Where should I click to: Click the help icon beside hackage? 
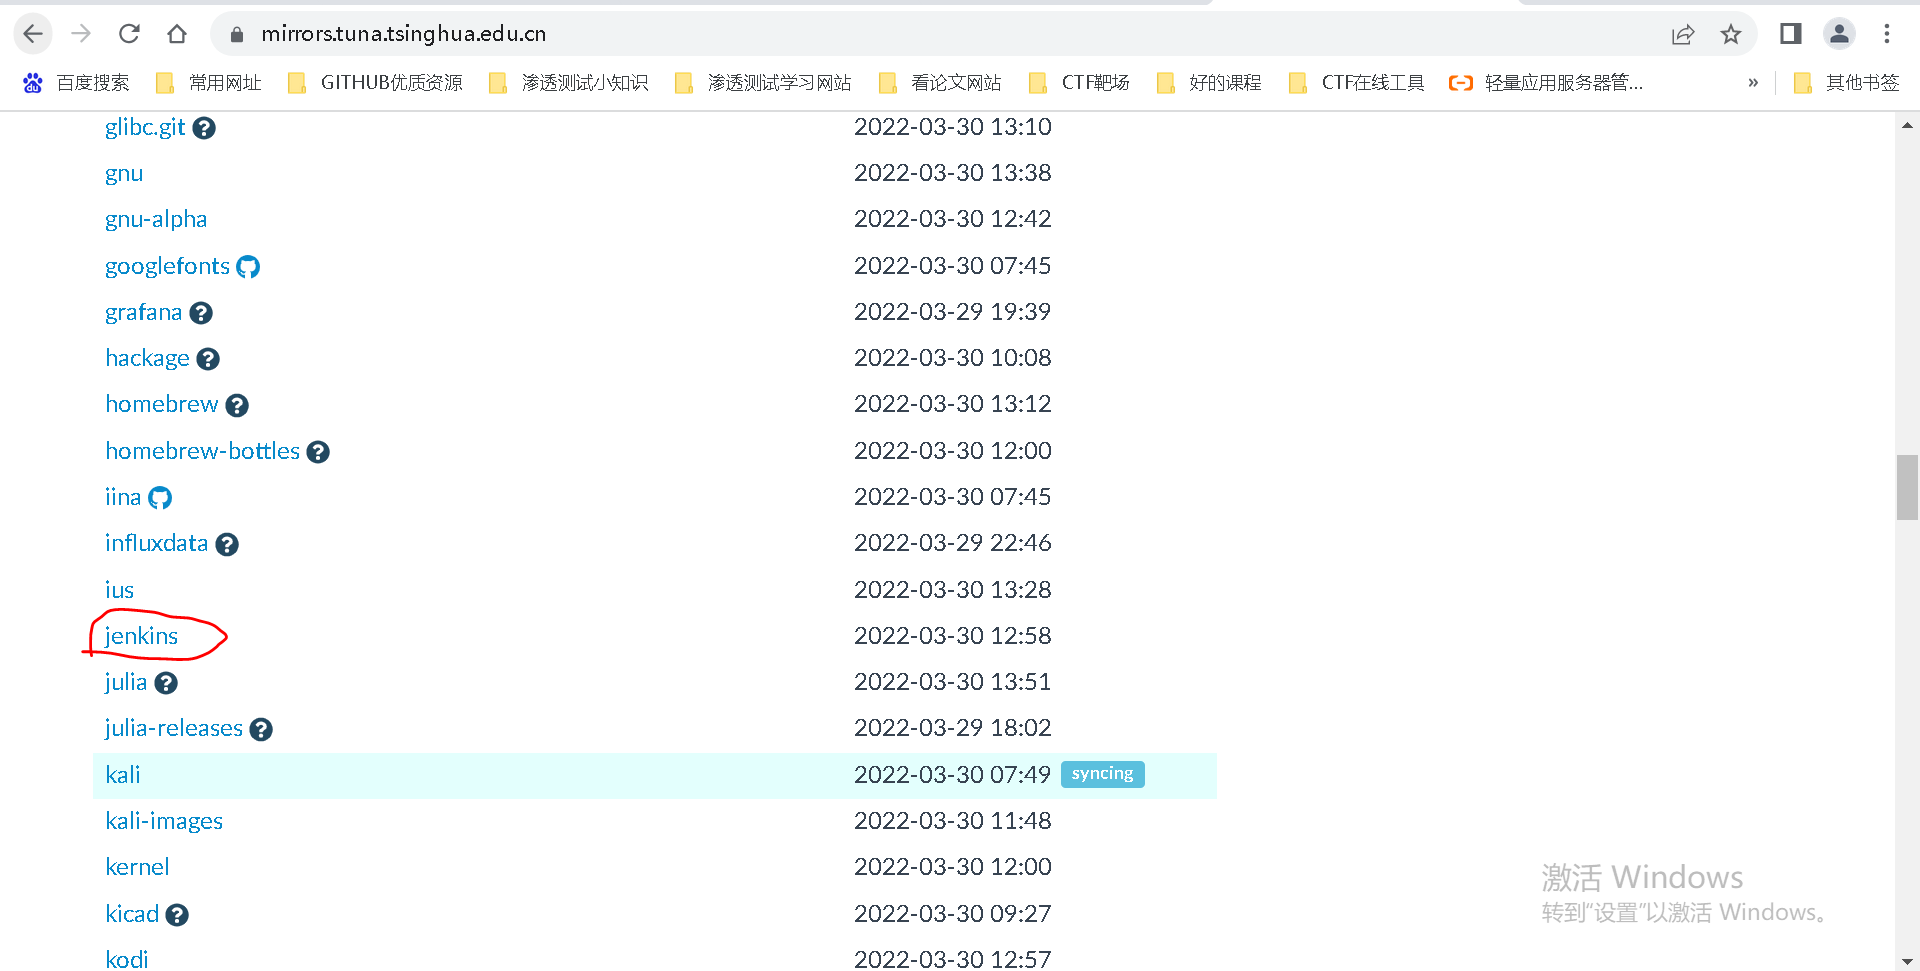coord(208,359)
